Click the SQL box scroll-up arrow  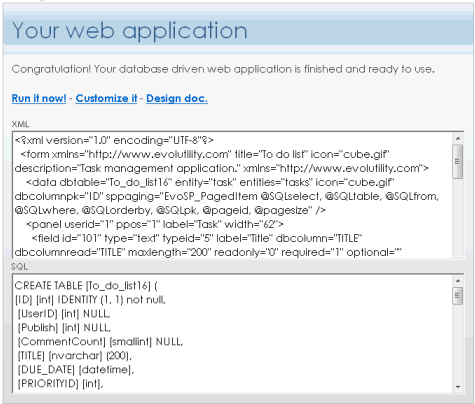458,281
